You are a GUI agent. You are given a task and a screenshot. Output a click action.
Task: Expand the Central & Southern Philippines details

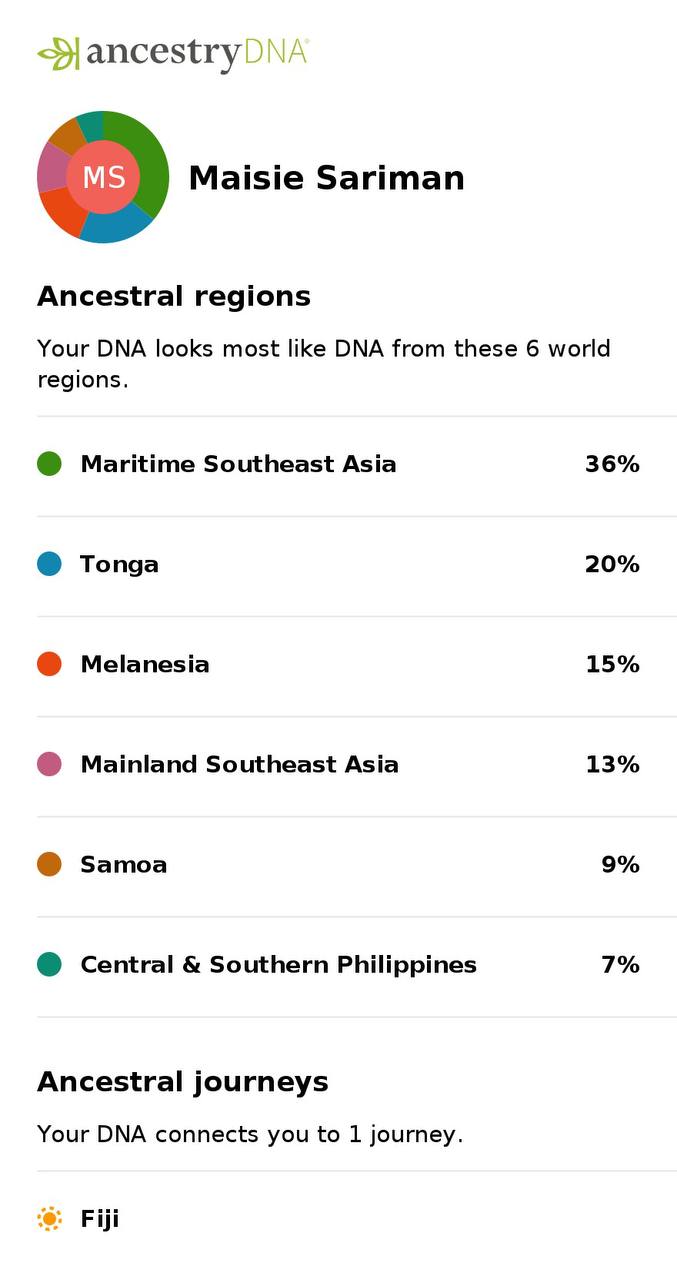[x=279, y=964]
